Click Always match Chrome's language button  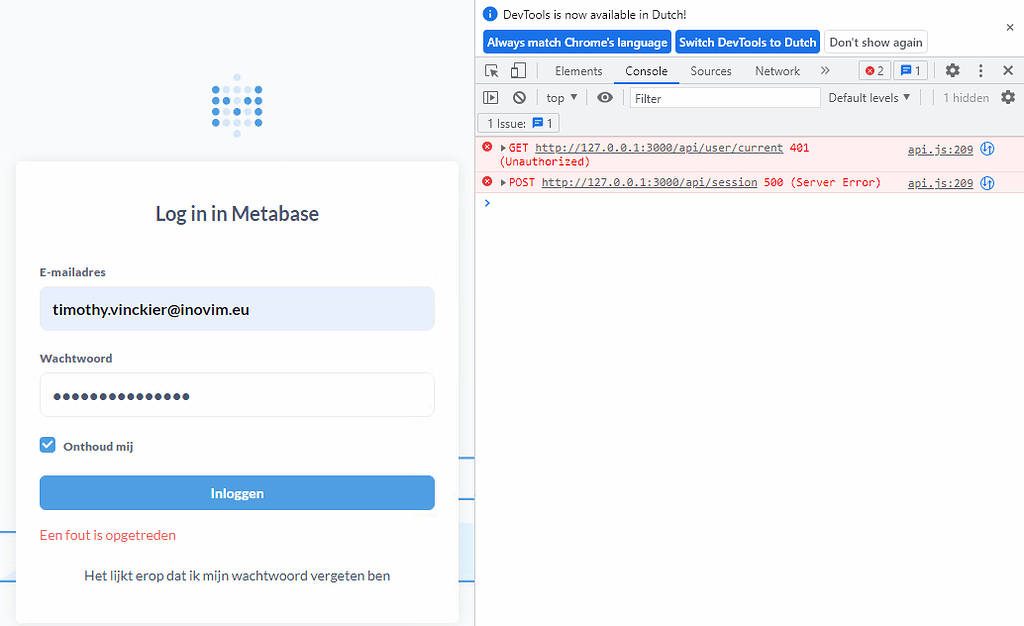[577, 42]
